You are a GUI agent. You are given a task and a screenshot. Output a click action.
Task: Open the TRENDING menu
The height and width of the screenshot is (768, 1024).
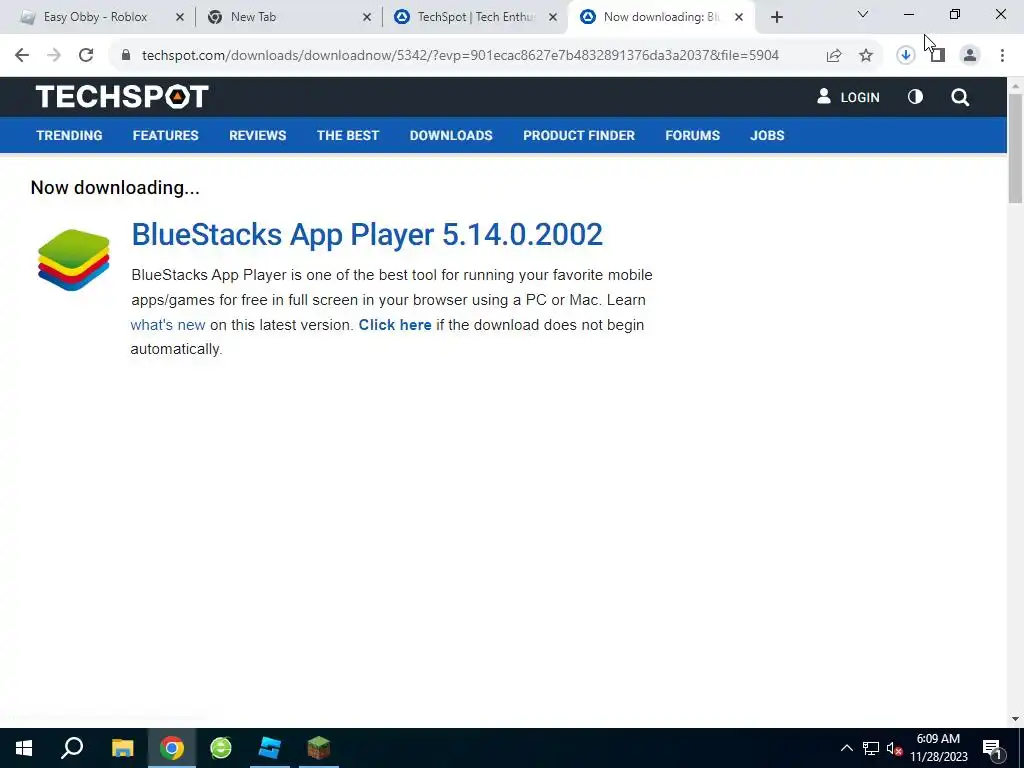point(69,135)
